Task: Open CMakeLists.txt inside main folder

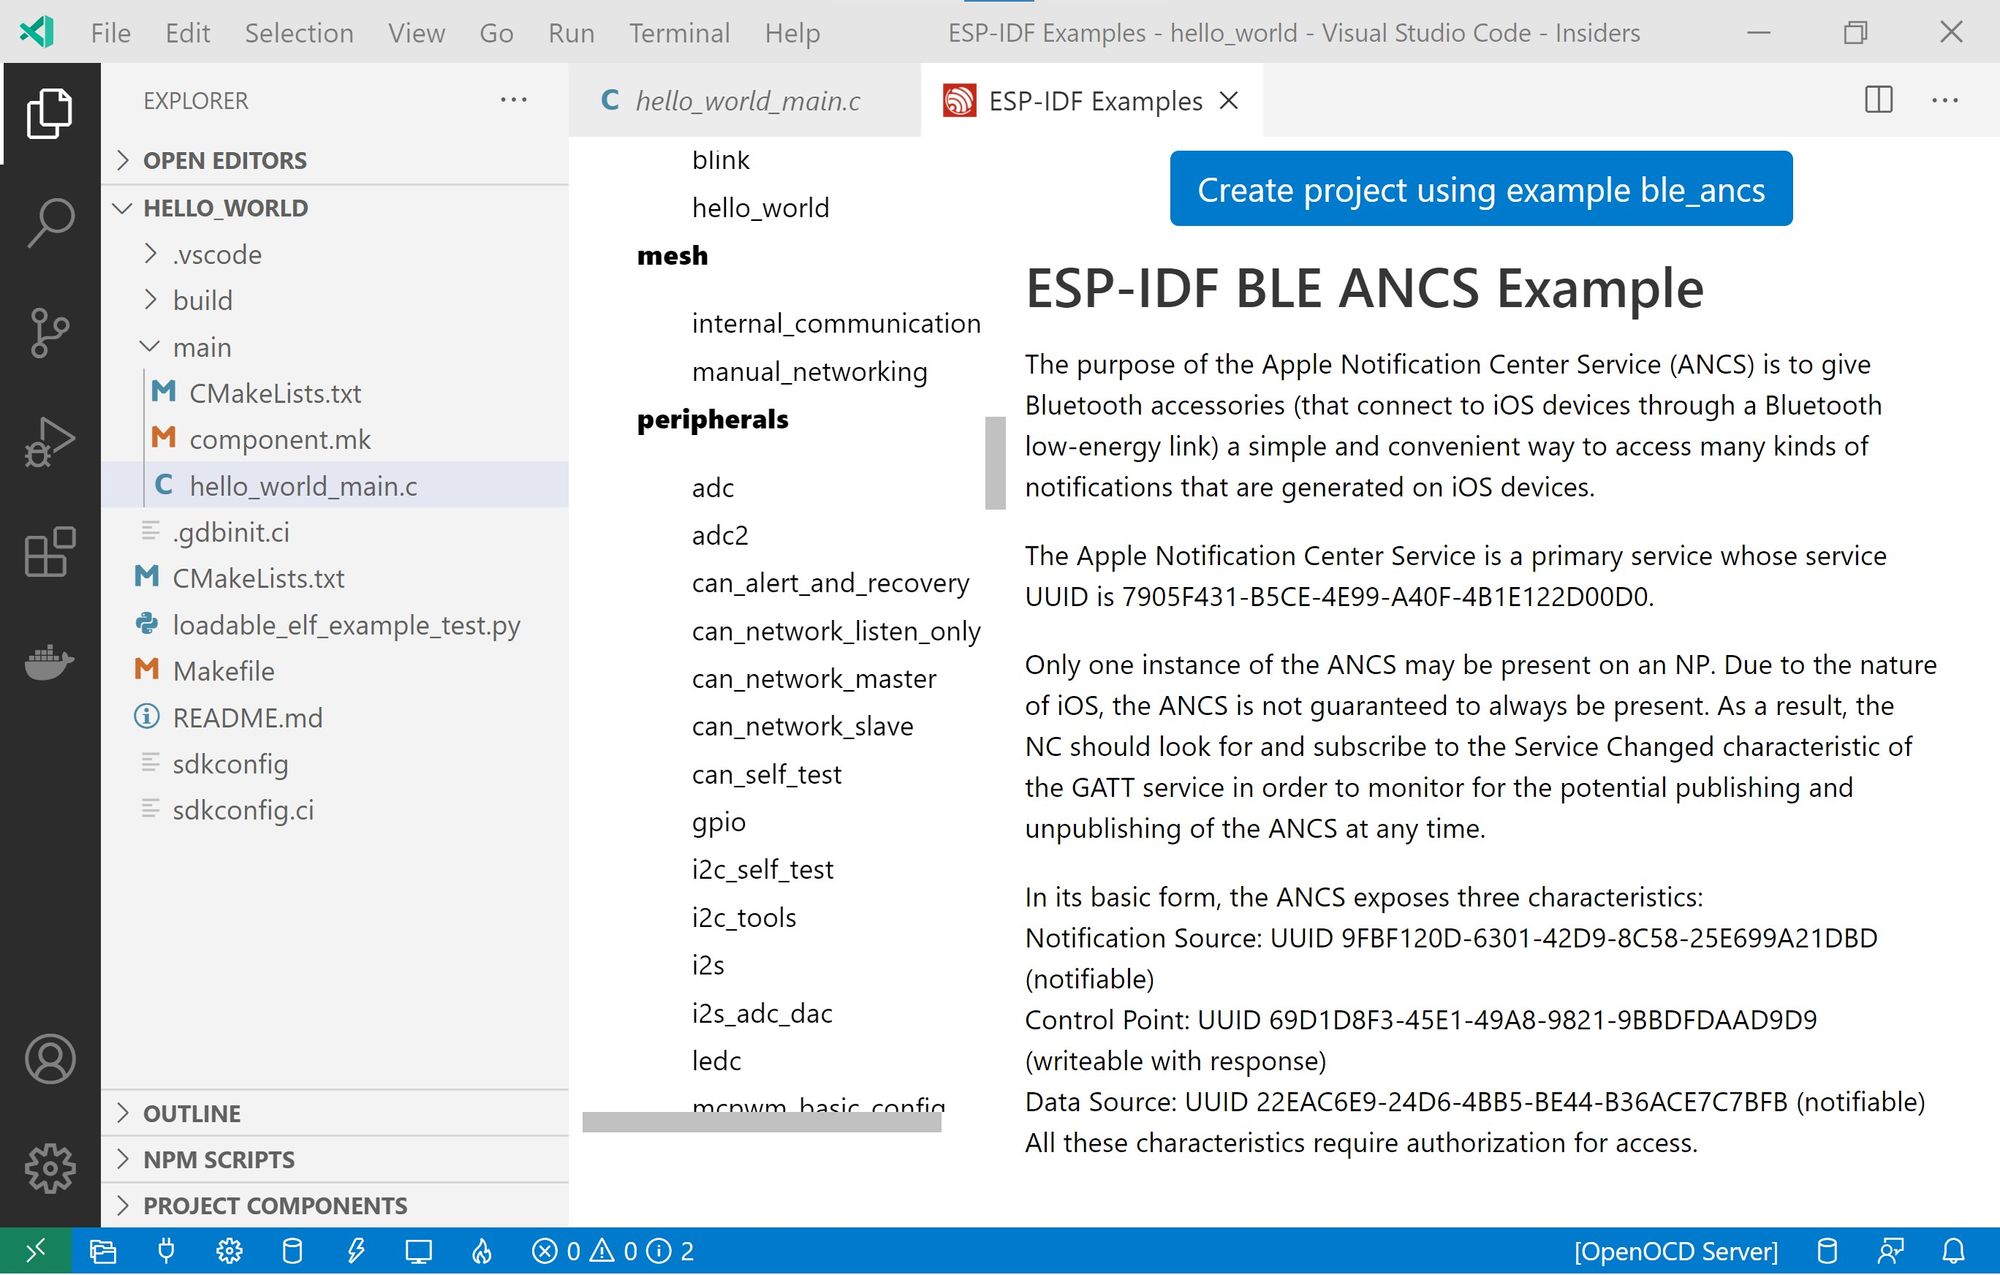Action: point(334,393)
